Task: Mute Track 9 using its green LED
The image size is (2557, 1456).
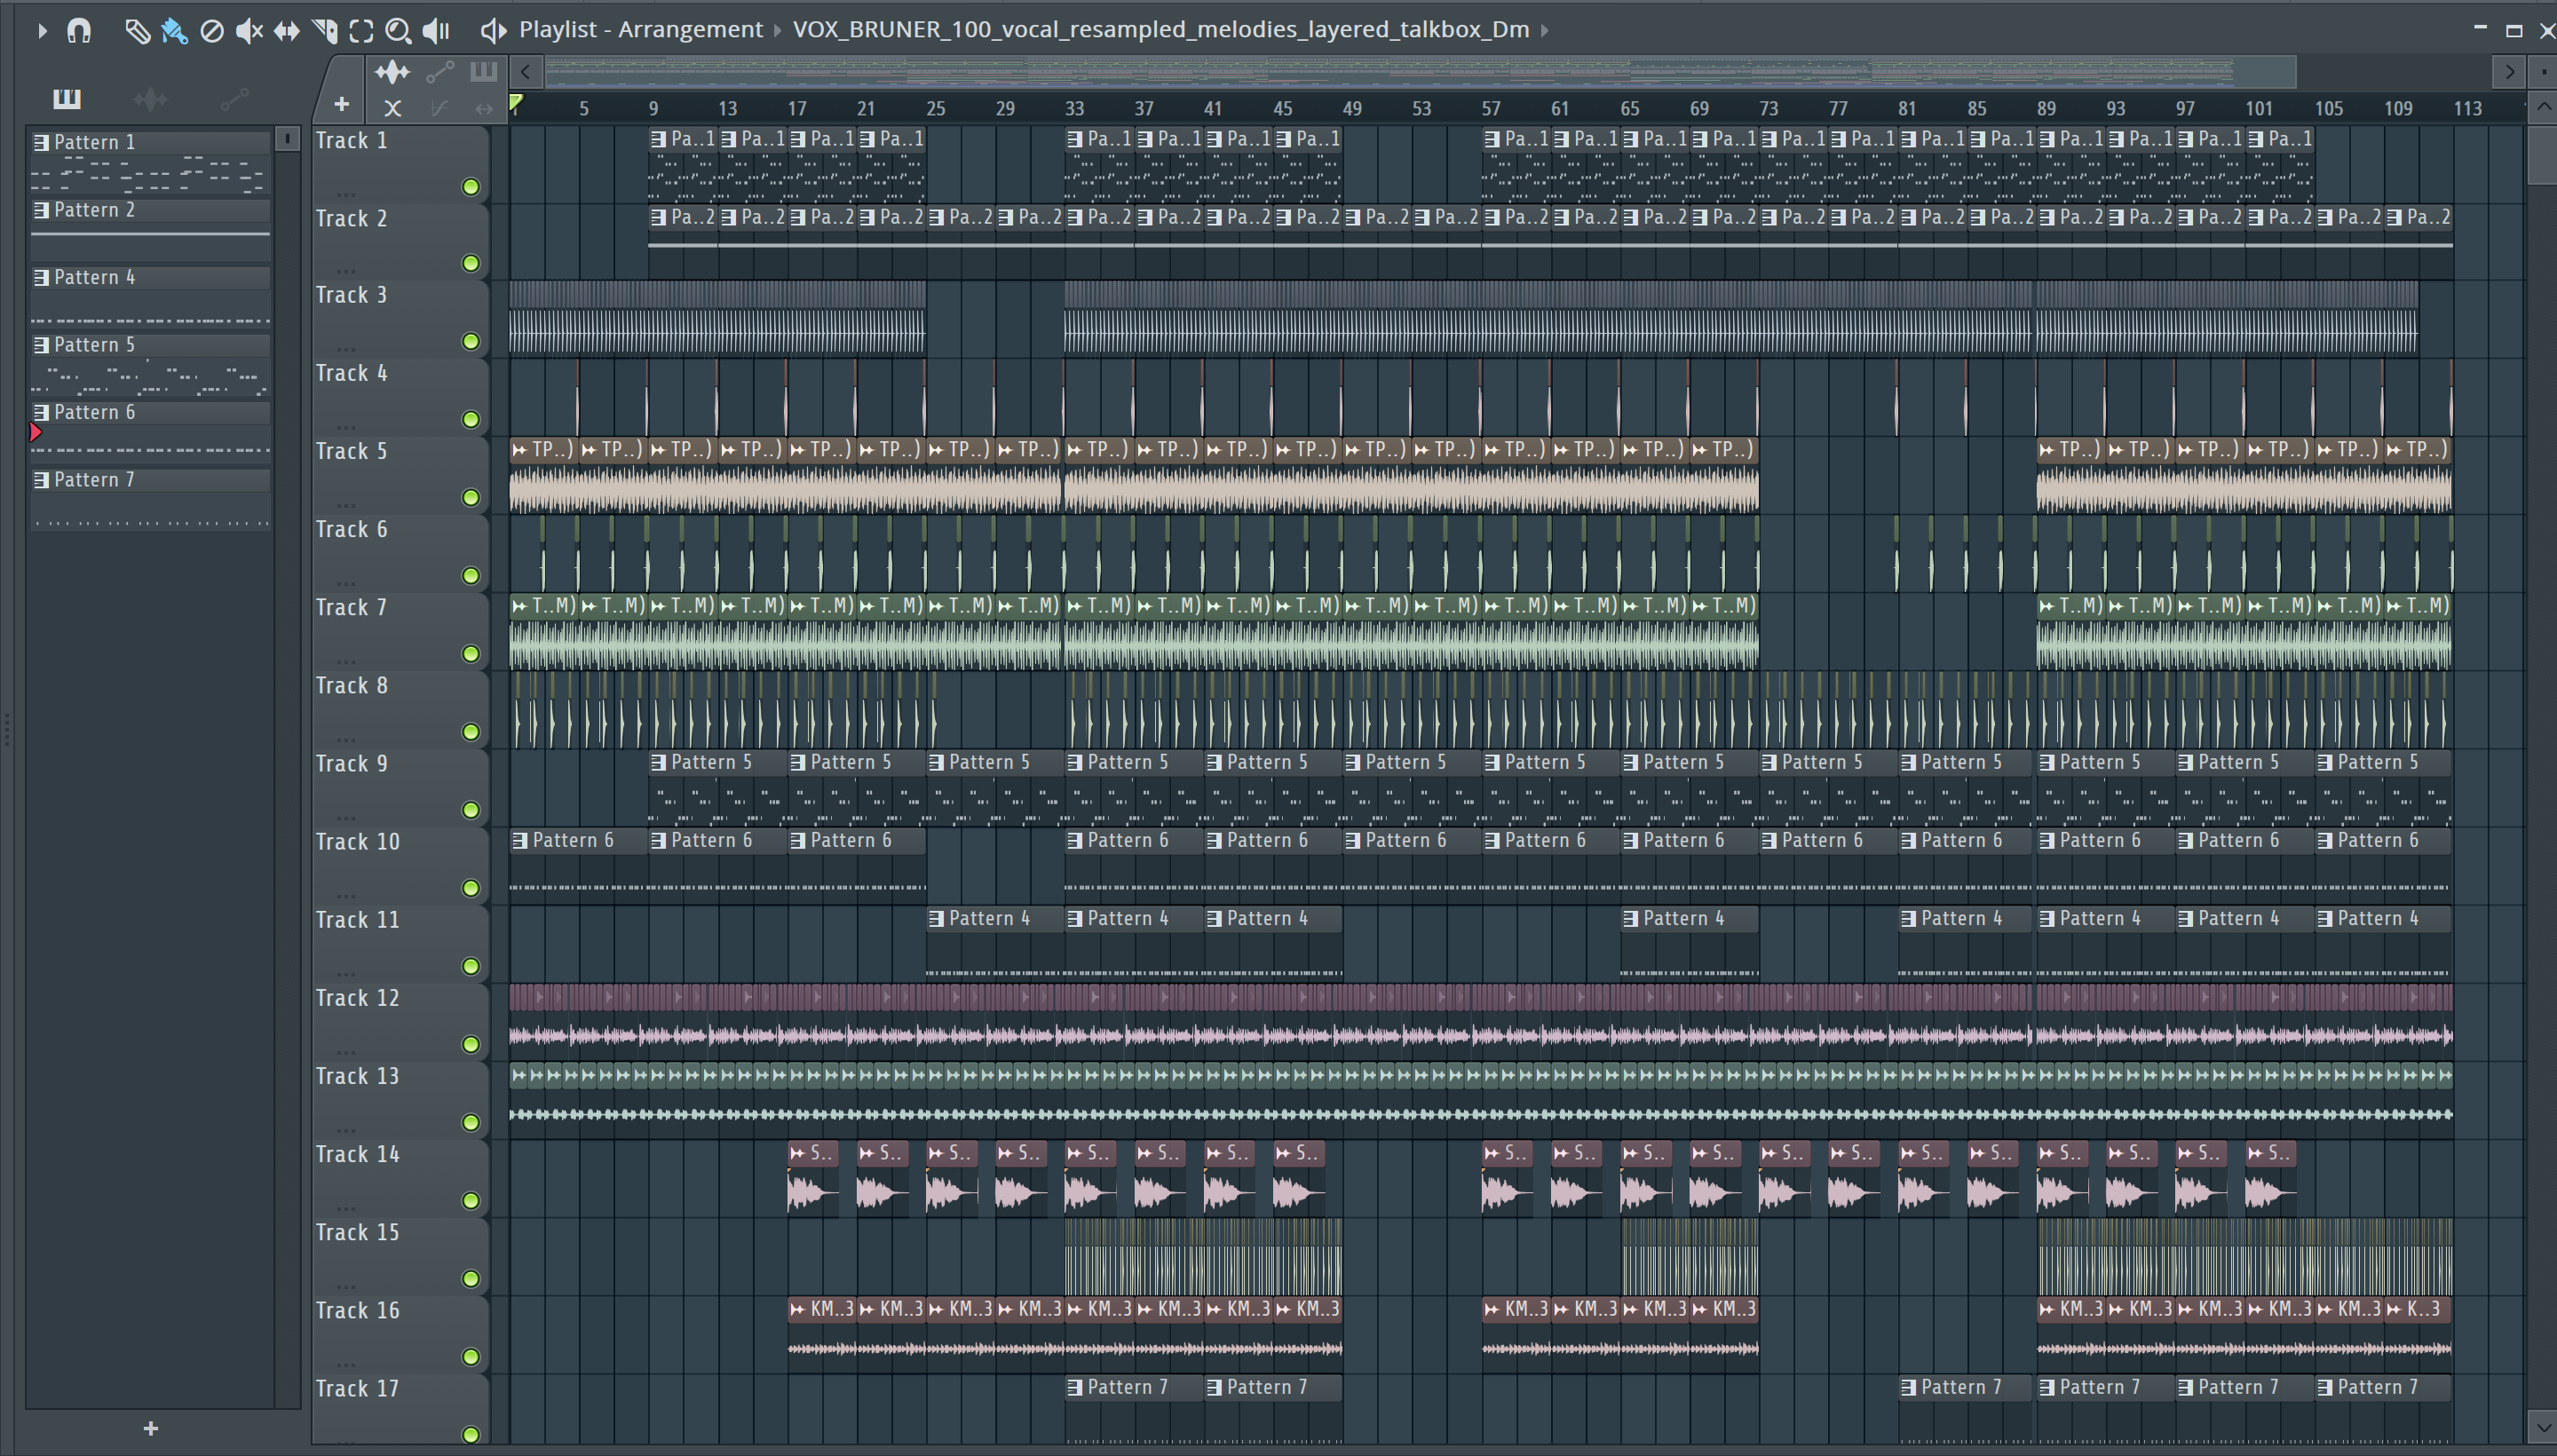Action: point(471,810)
